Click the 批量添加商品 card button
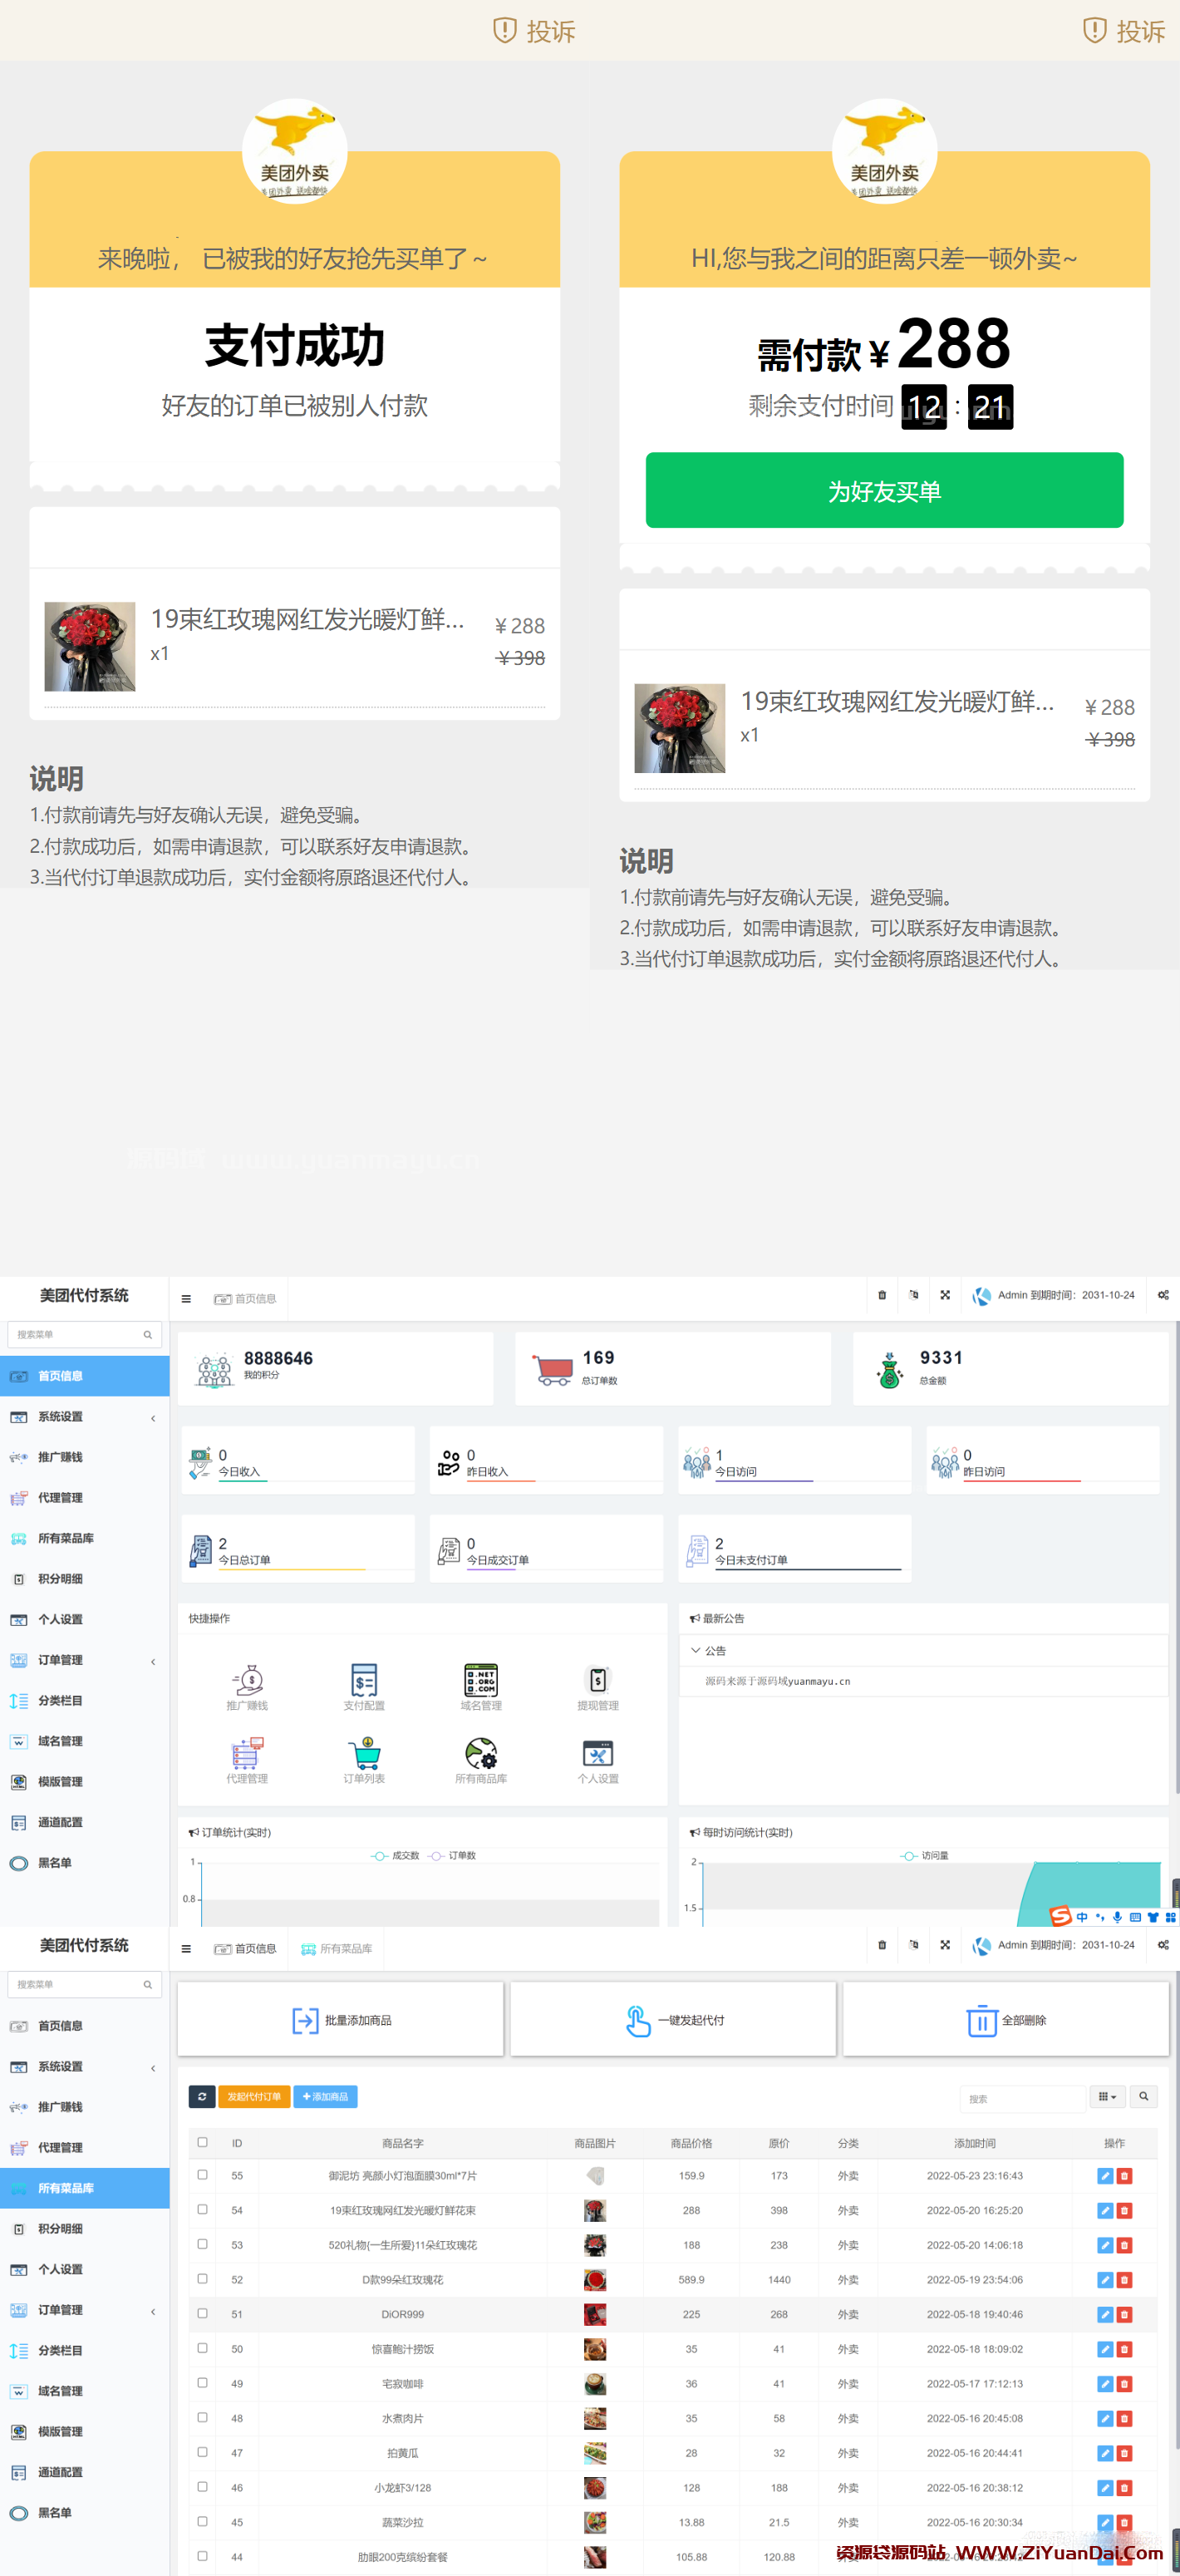 (340, 2020)
